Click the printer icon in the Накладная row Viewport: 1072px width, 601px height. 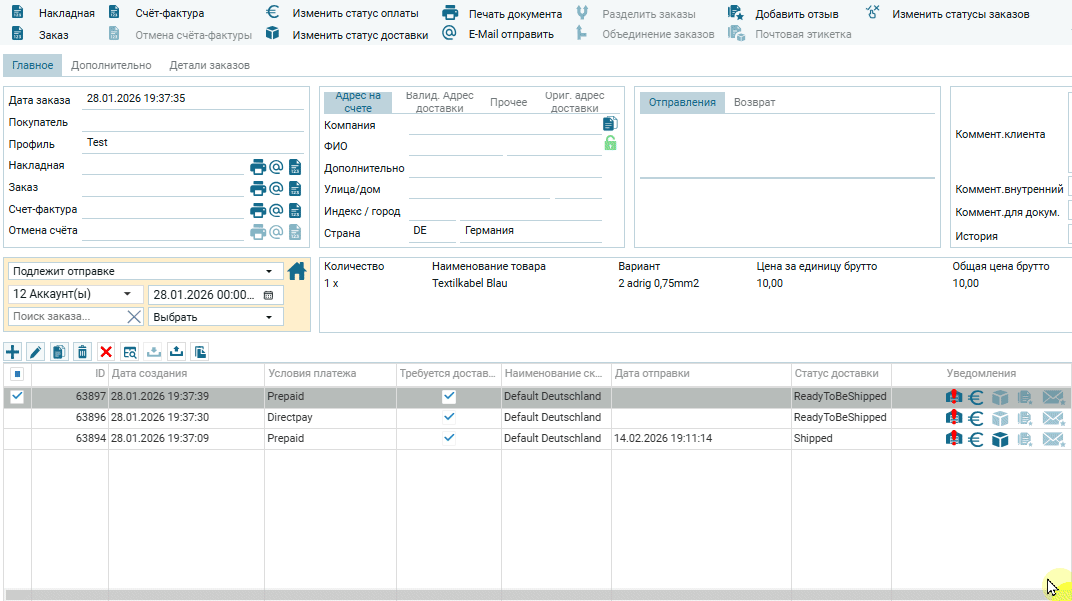[x=258, y=167]
